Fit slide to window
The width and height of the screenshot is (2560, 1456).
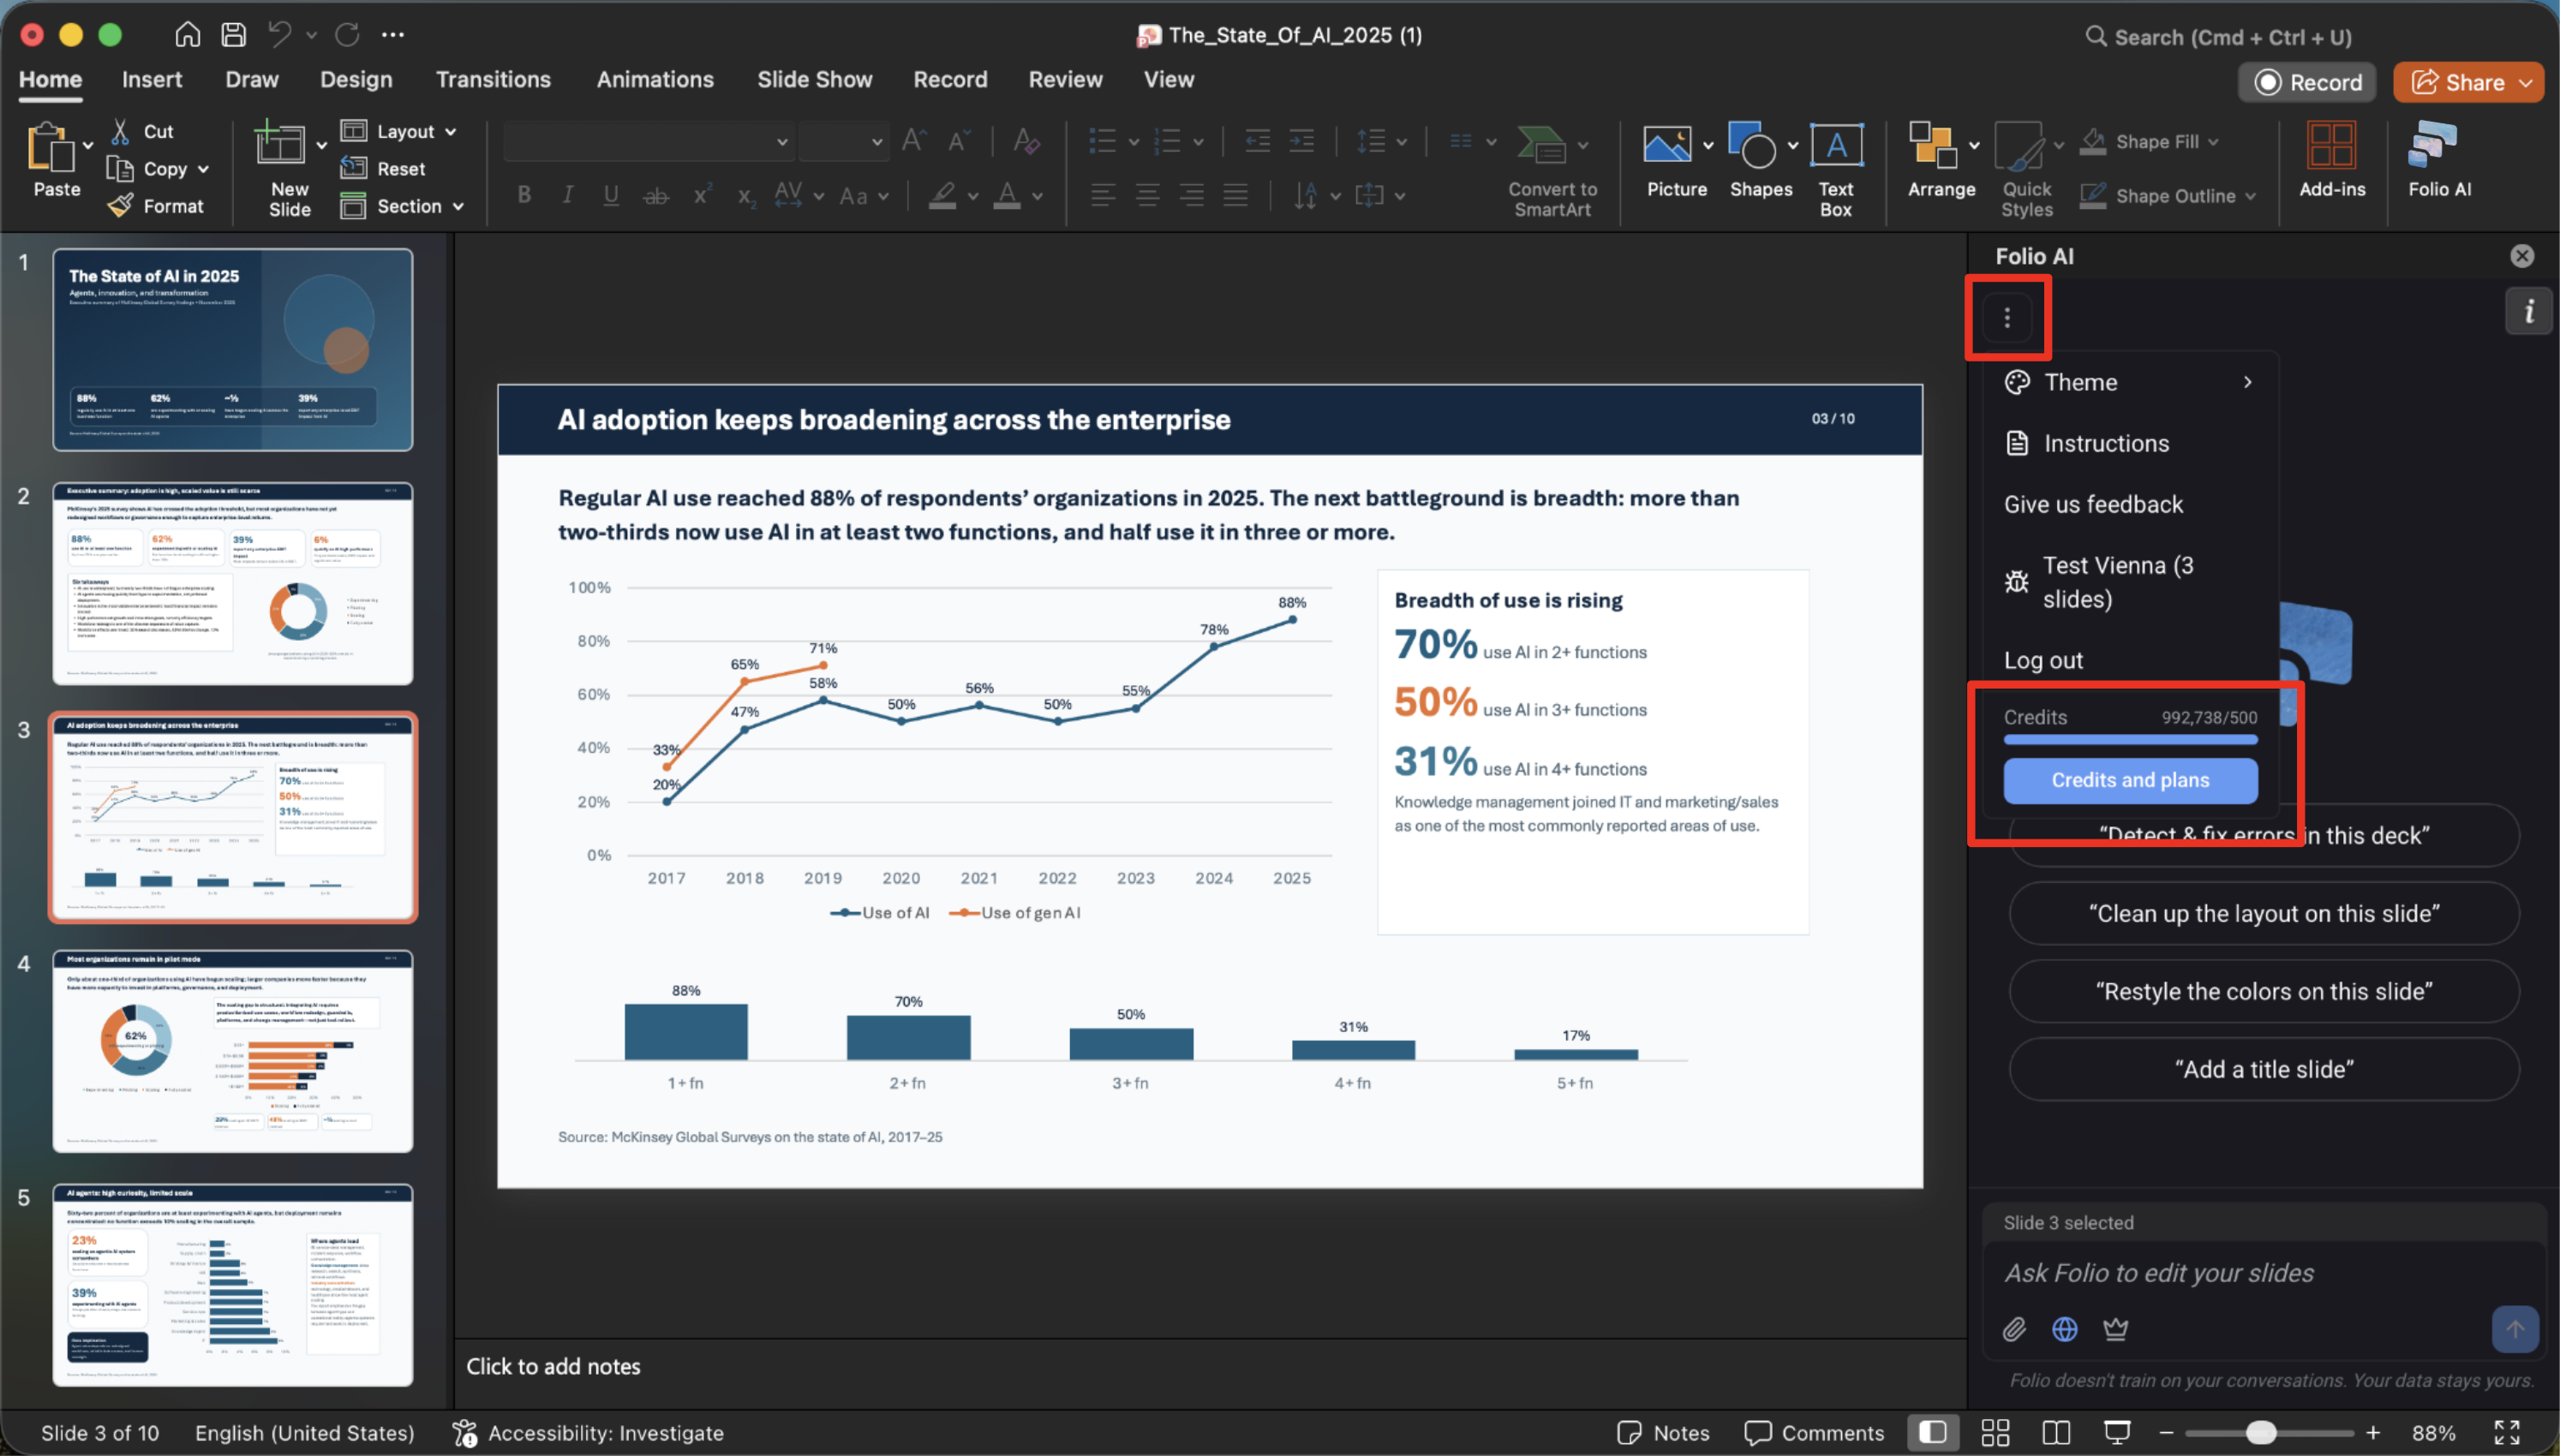point(2506,1433)
